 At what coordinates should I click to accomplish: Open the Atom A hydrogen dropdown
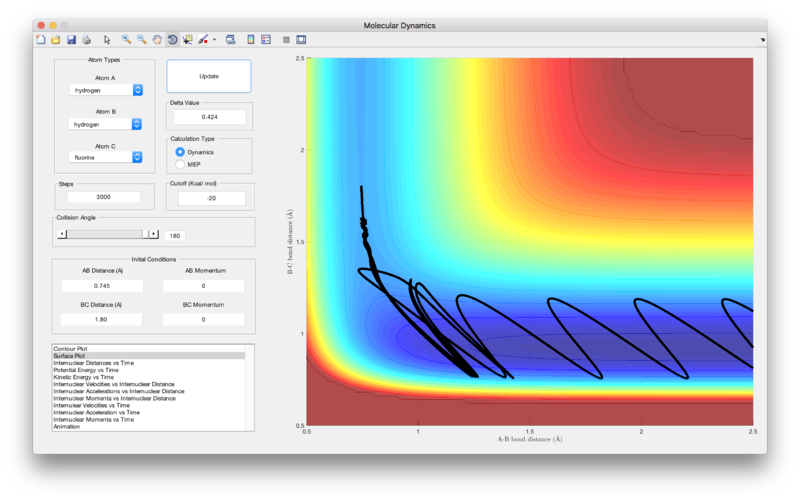[106, 90]
